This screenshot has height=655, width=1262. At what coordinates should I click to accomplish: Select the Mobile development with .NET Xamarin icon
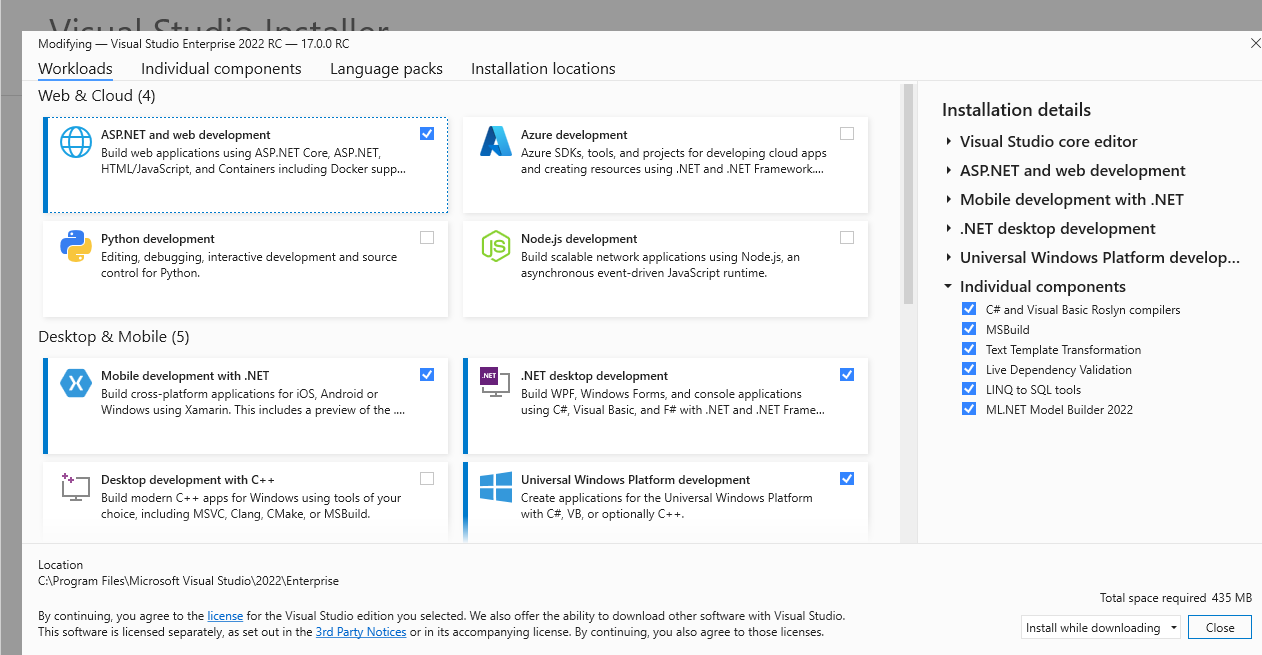tap(75, 382)
